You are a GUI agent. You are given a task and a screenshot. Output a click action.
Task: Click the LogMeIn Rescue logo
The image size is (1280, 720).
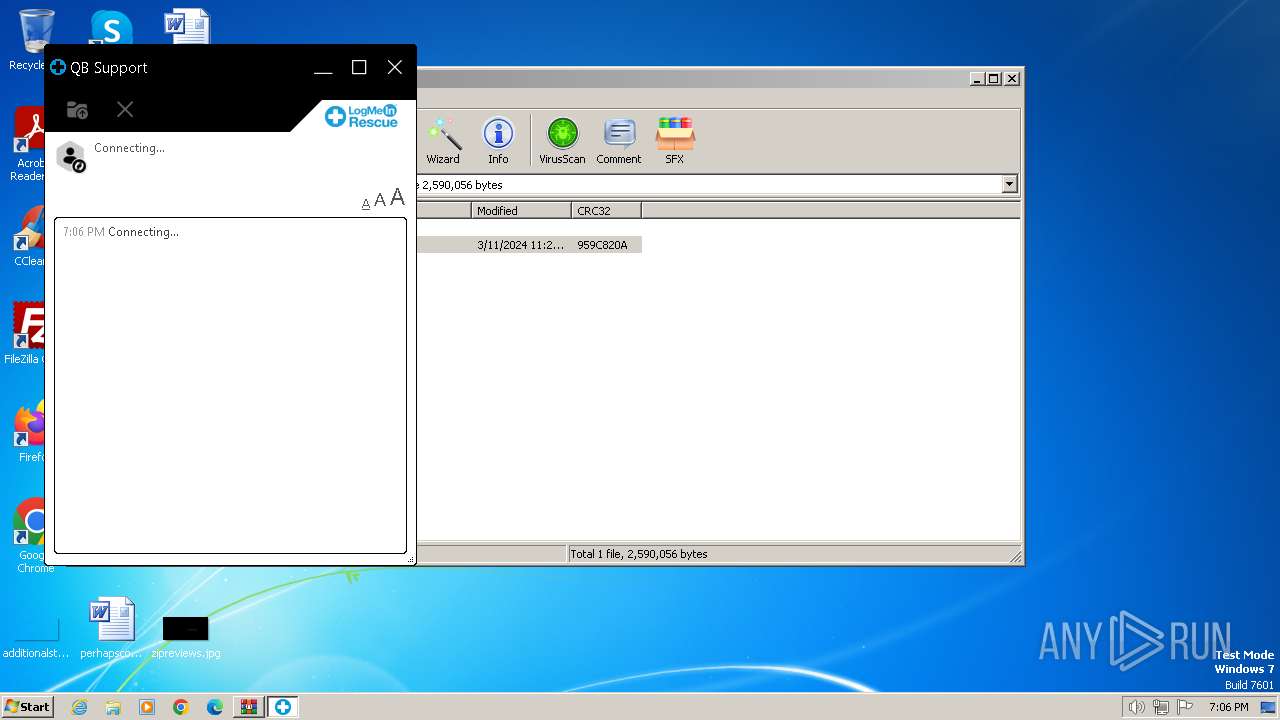(x=361, y=116)
